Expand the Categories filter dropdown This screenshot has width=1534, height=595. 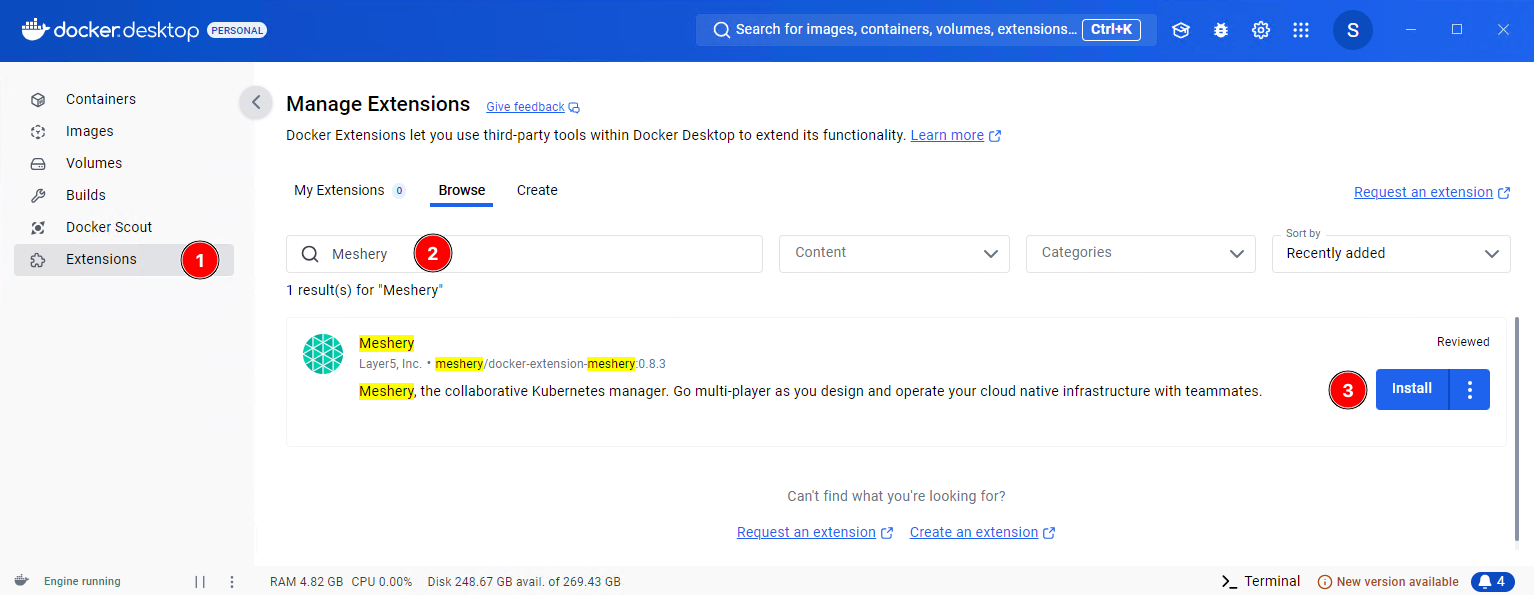point(1140,254)
